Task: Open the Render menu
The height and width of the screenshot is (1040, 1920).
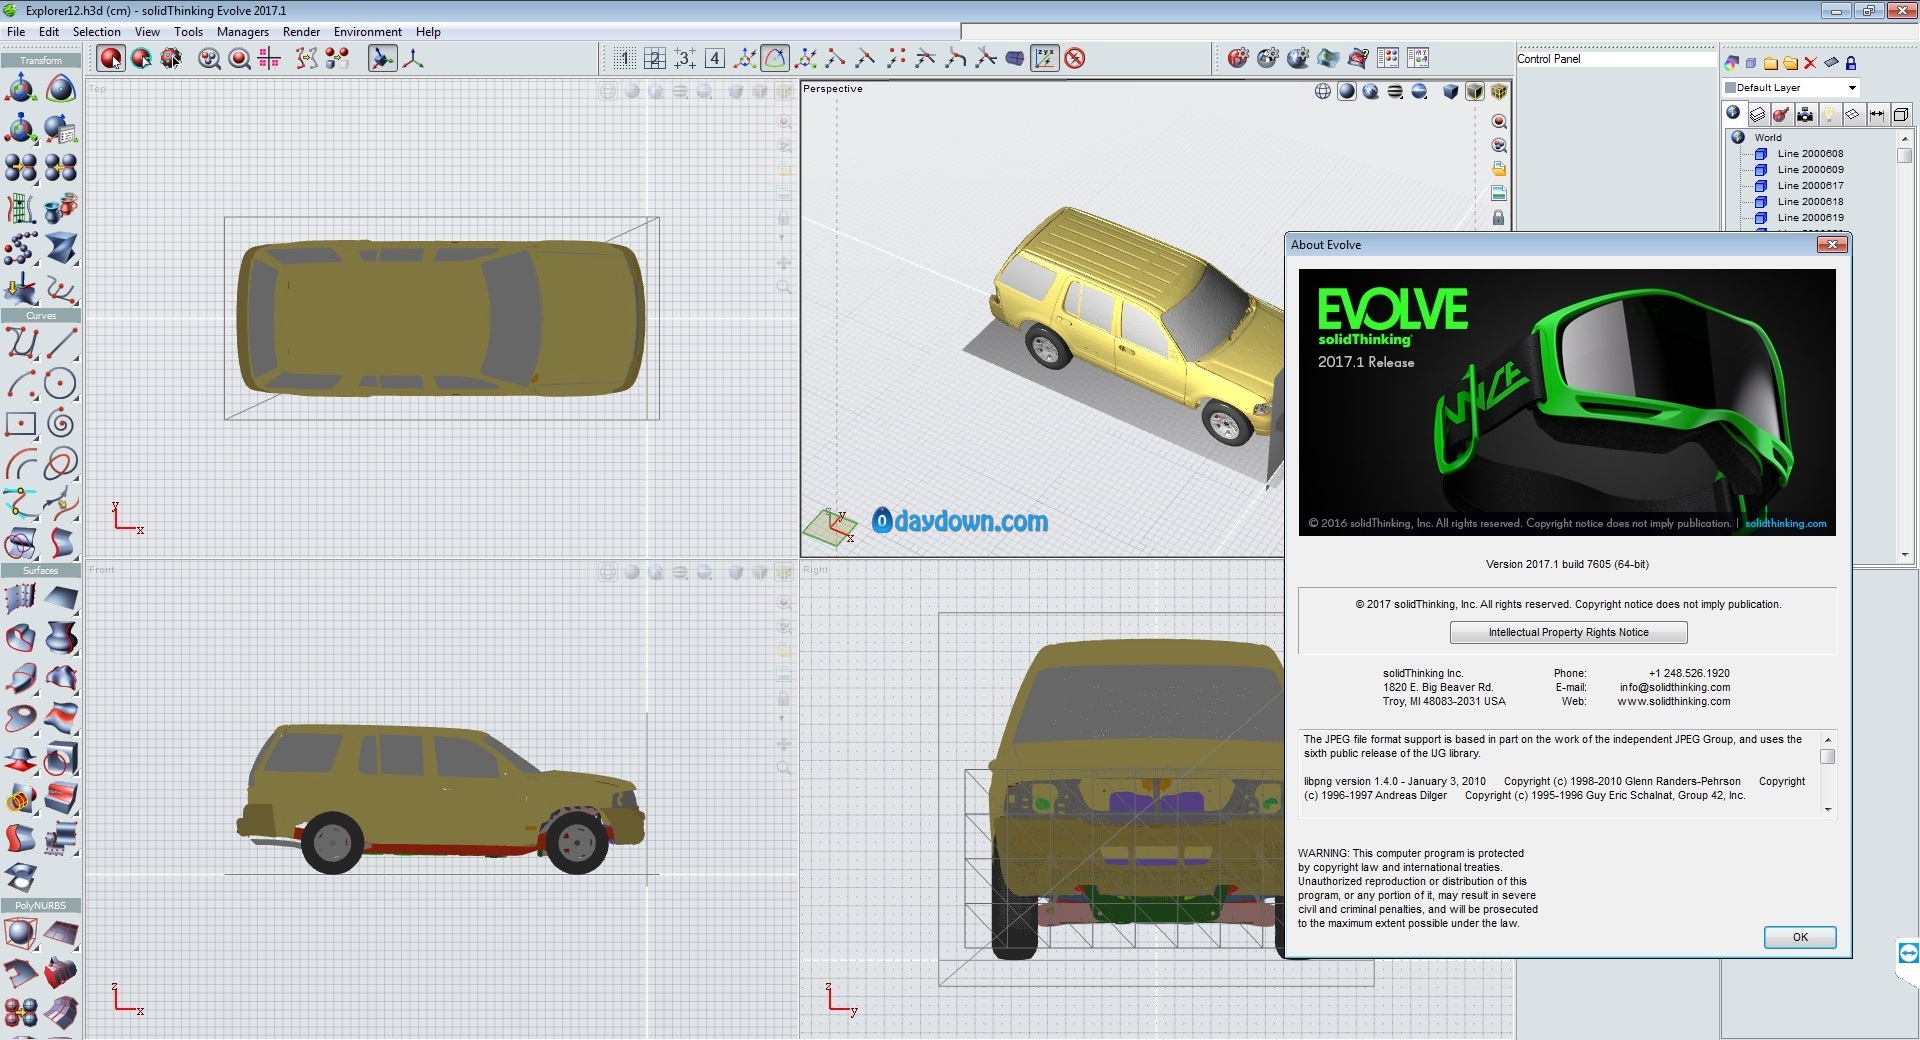Action: 301,32
